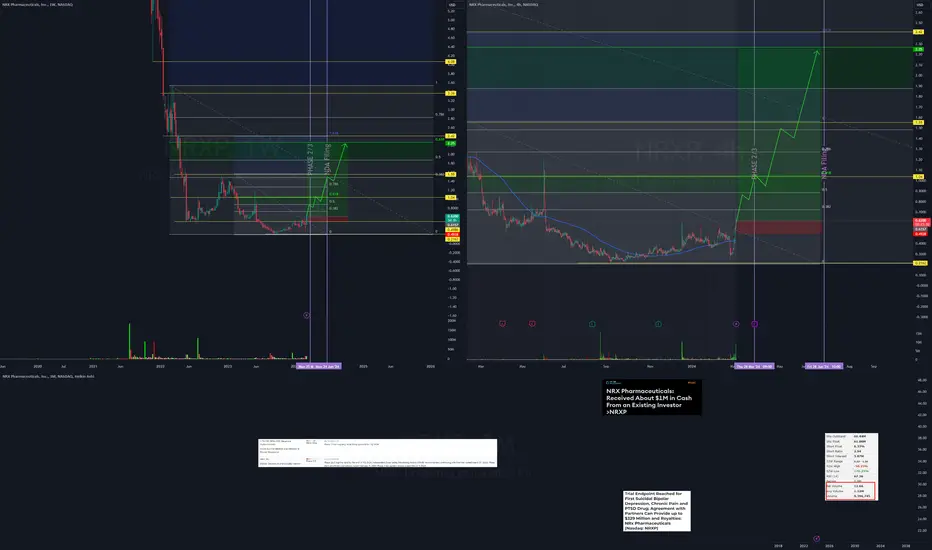Open the 4h chart's NRX Pharmaceuticals symbol title

[x=503, y=4]
